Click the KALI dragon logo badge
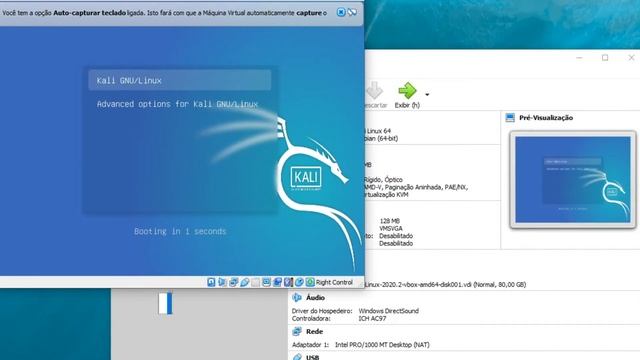 [306, 178]
